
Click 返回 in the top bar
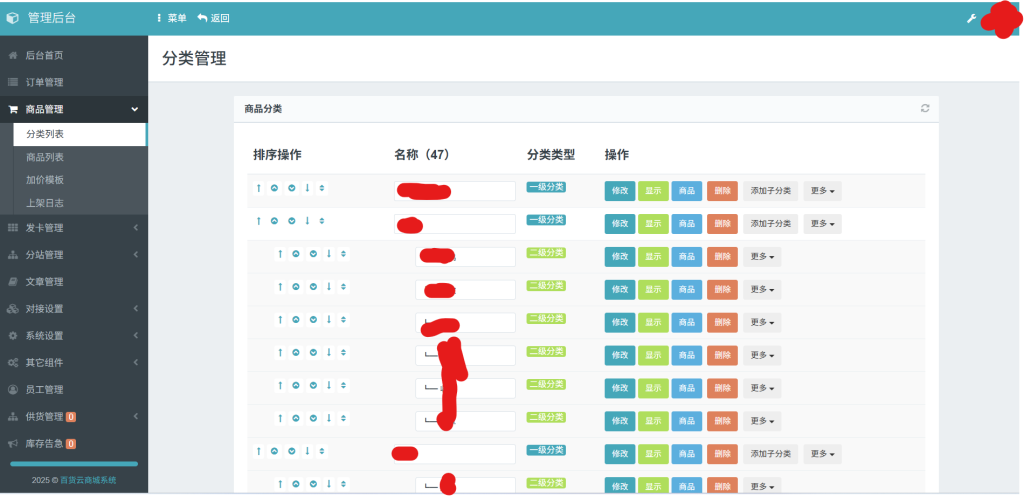tap(214, 18)
